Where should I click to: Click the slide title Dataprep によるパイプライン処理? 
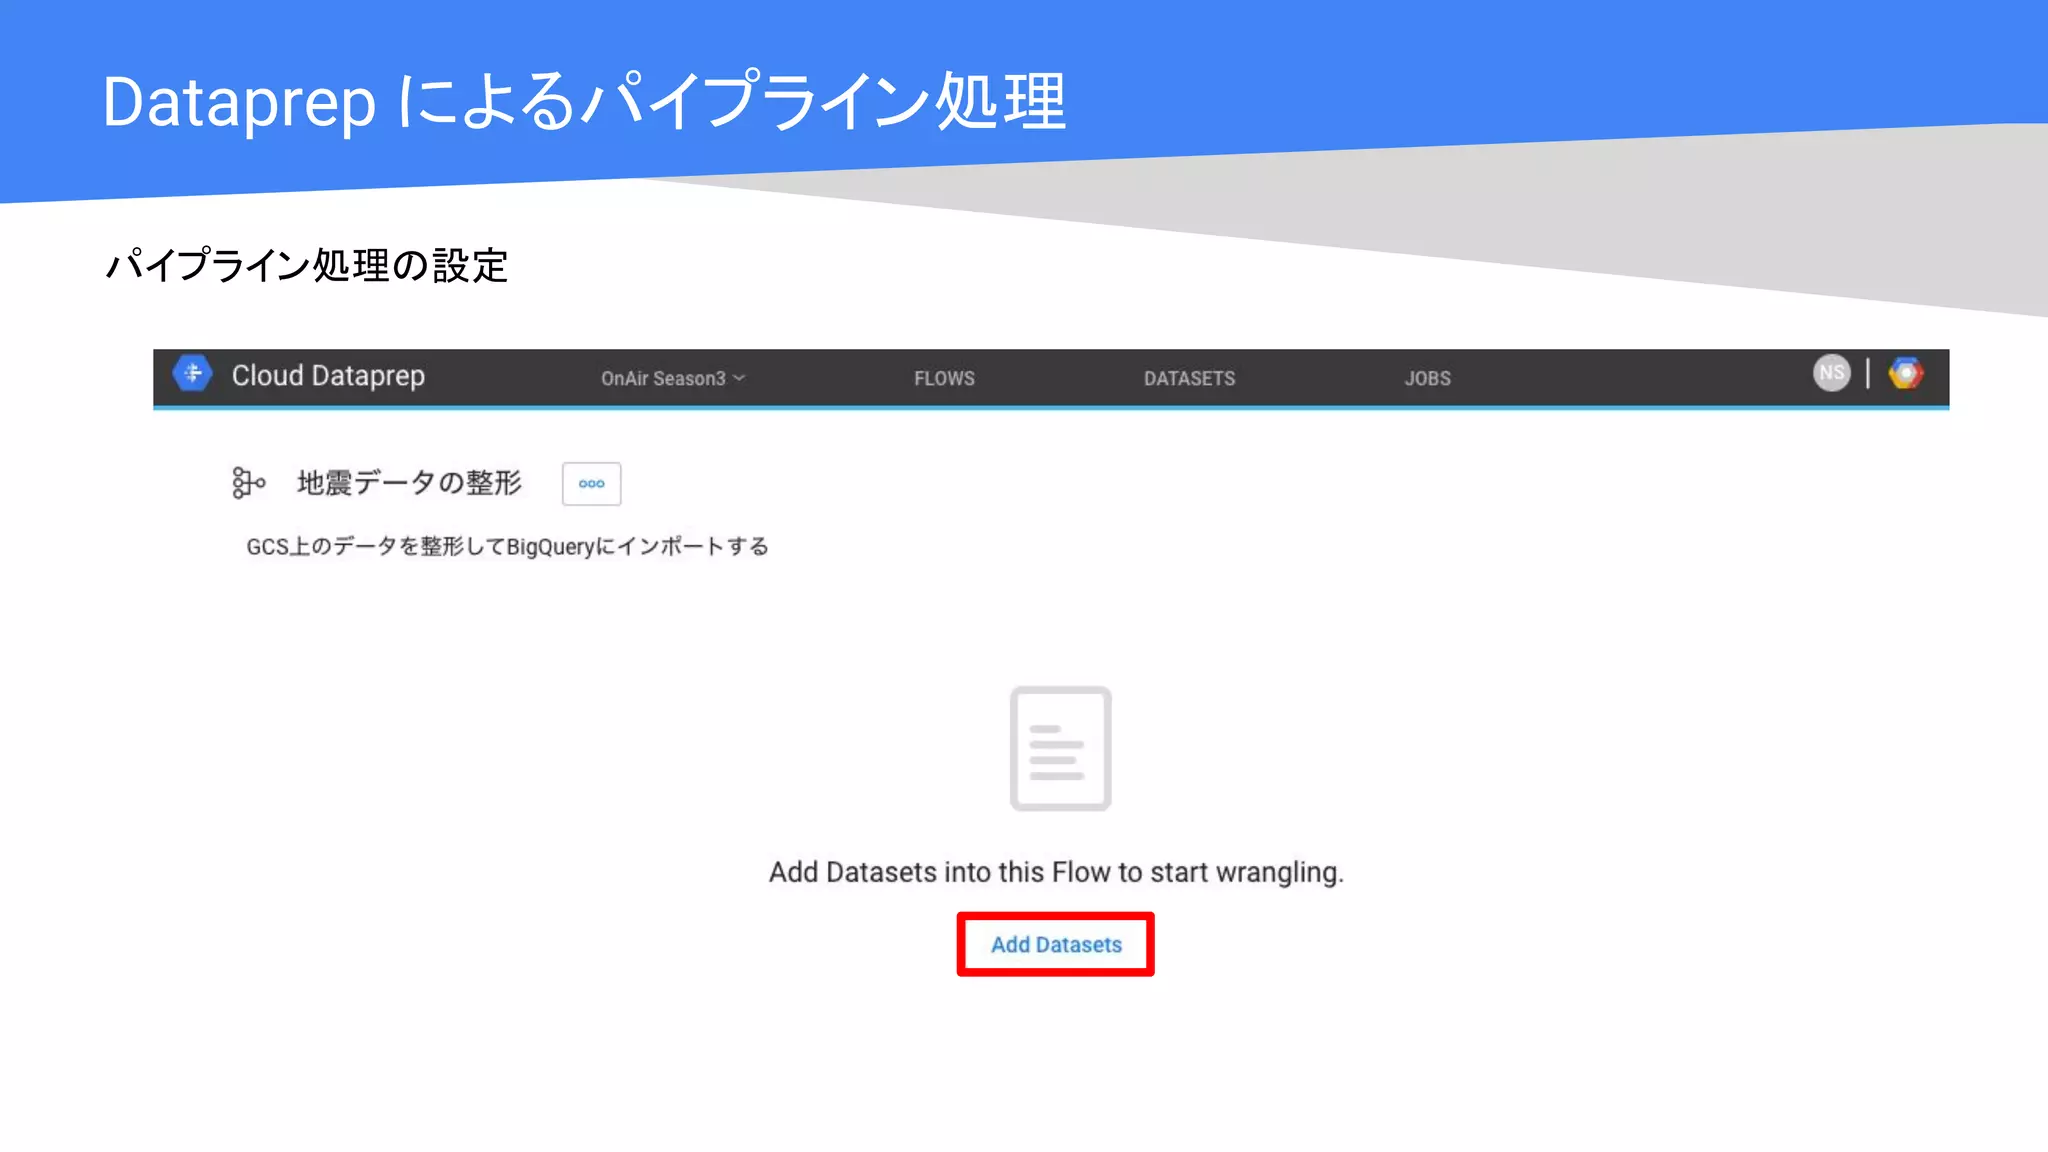click(x=584, y=101)
